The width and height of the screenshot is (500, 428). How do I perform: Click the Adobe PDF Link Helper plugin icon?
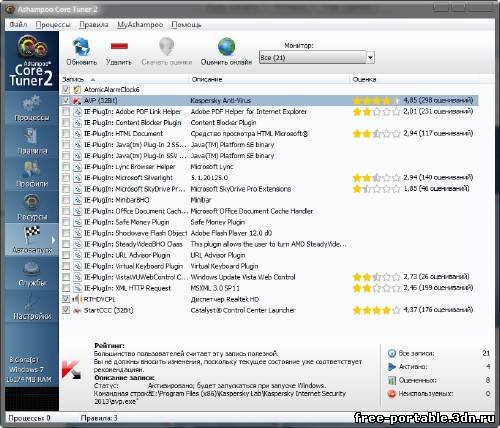(77, 112)
